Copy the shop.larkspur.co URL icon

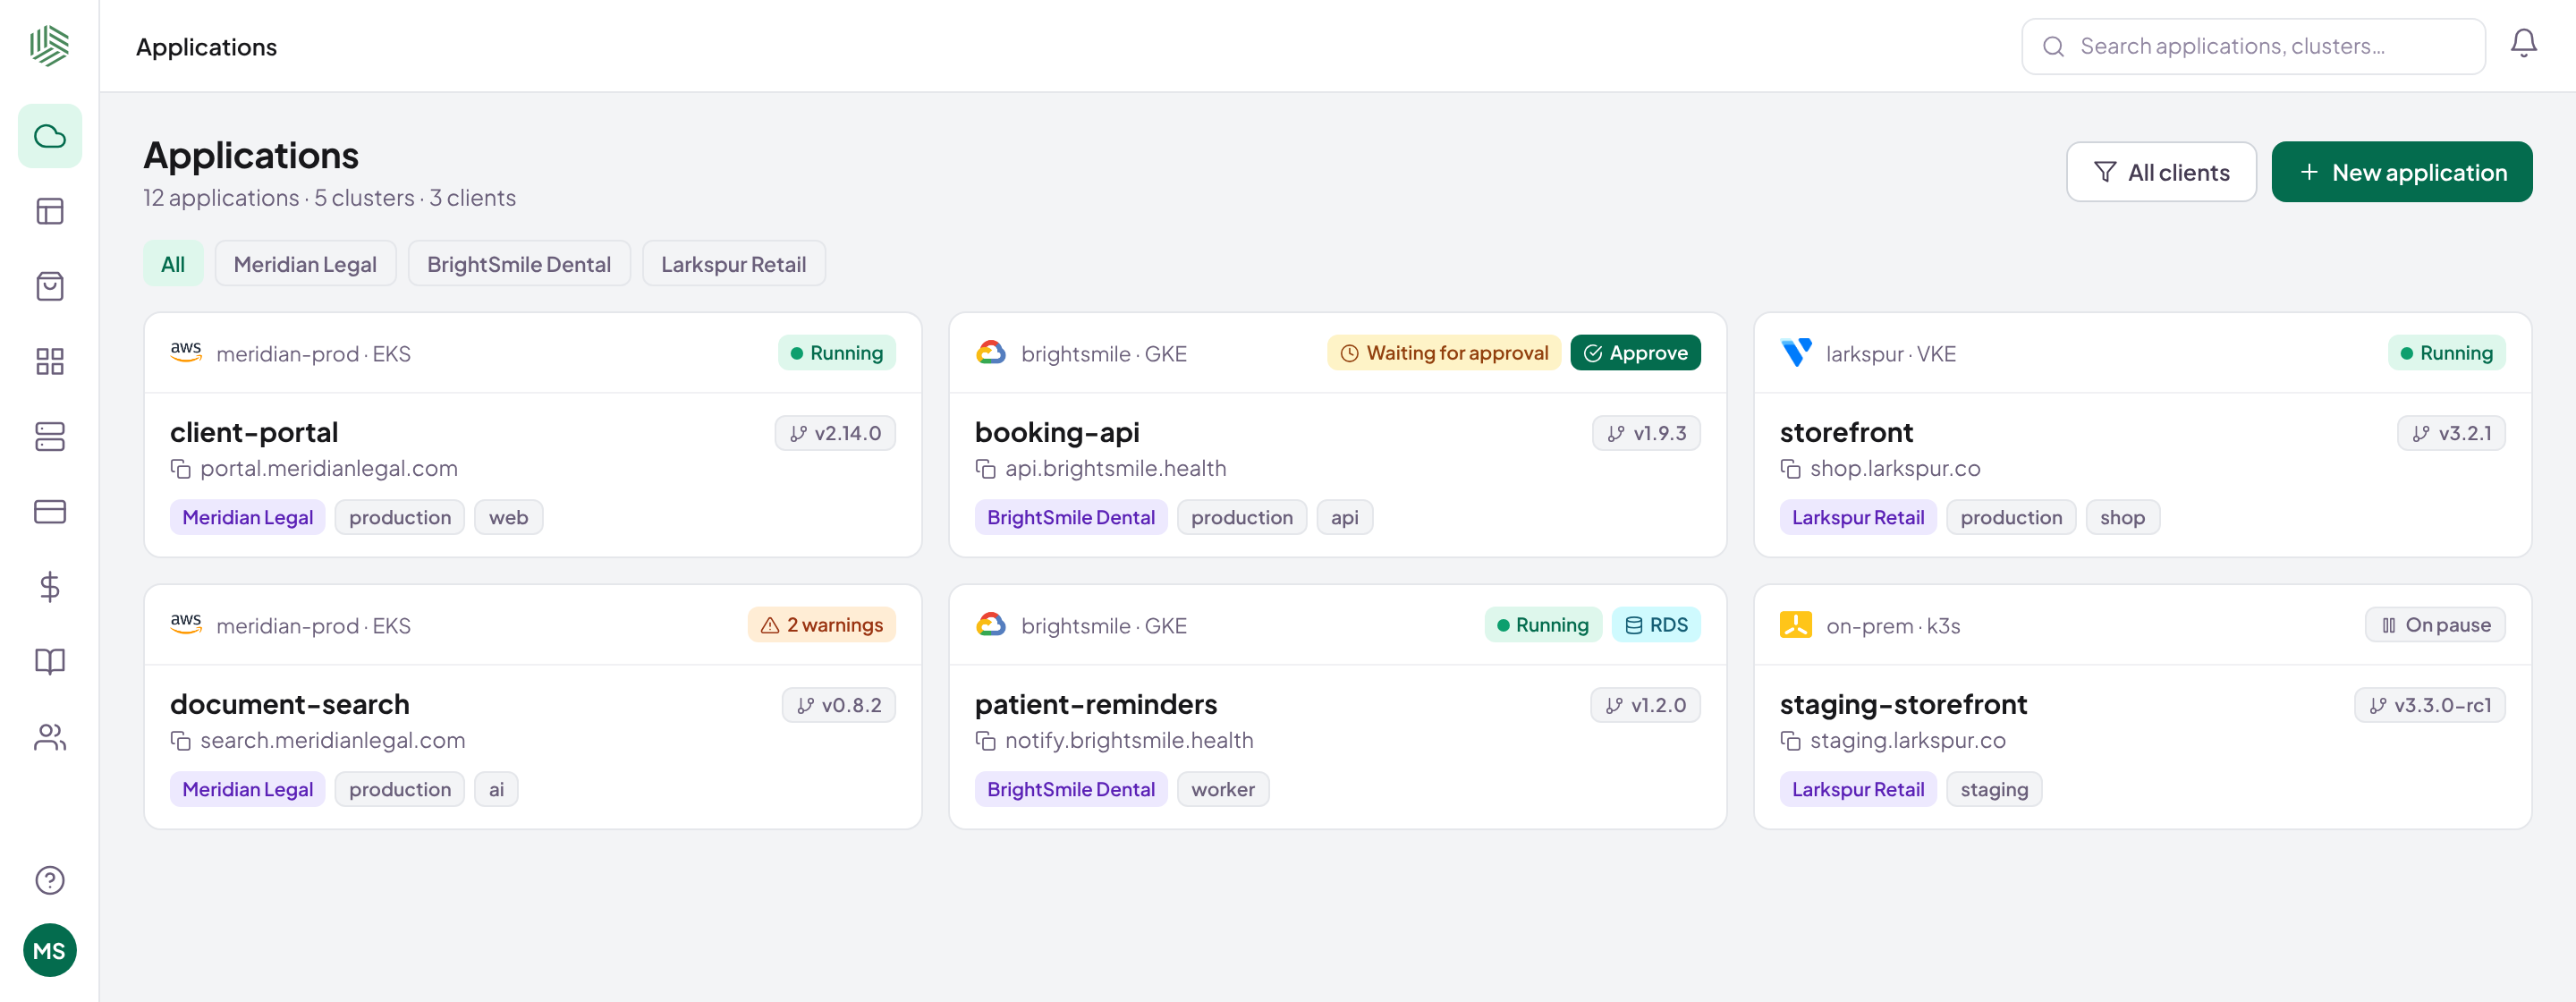(x=1790, y=469)
